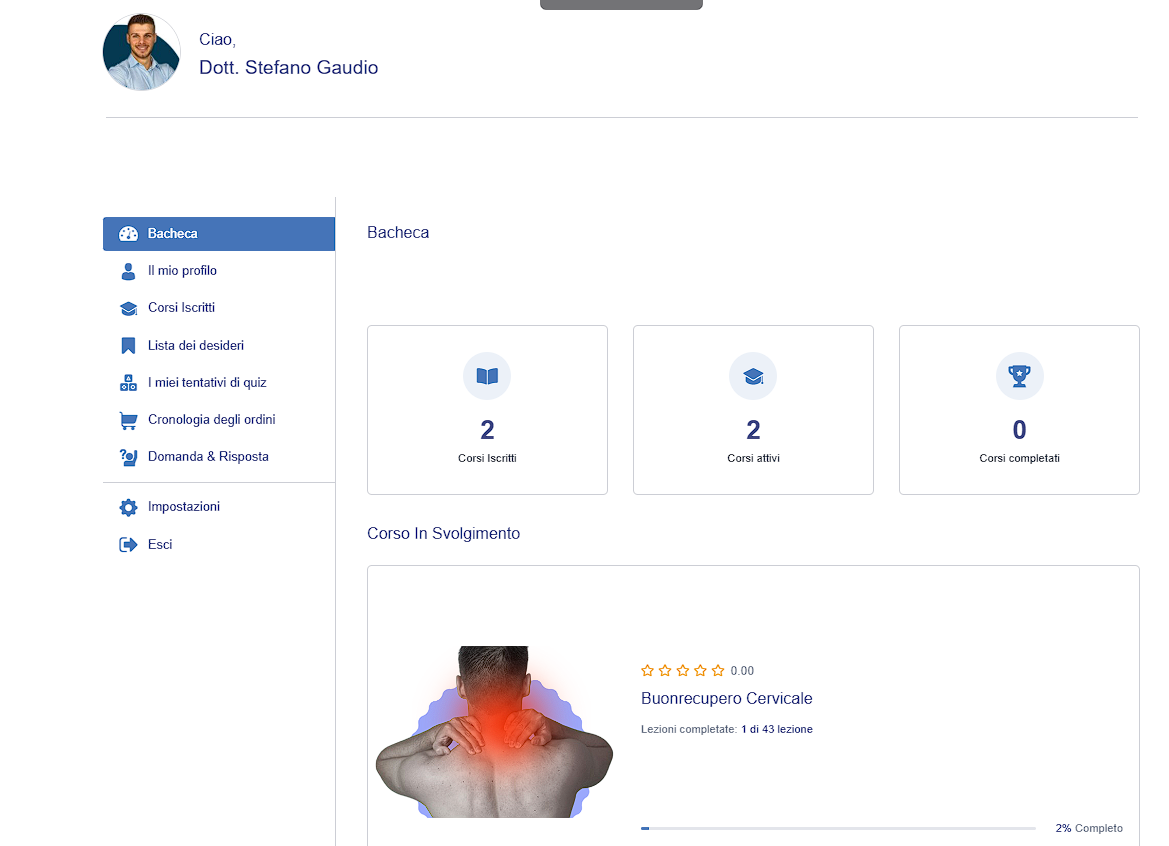Click the Dott. Stefano Gaudio name
This screenshot has width=1169, height=846.
(288, 68)
